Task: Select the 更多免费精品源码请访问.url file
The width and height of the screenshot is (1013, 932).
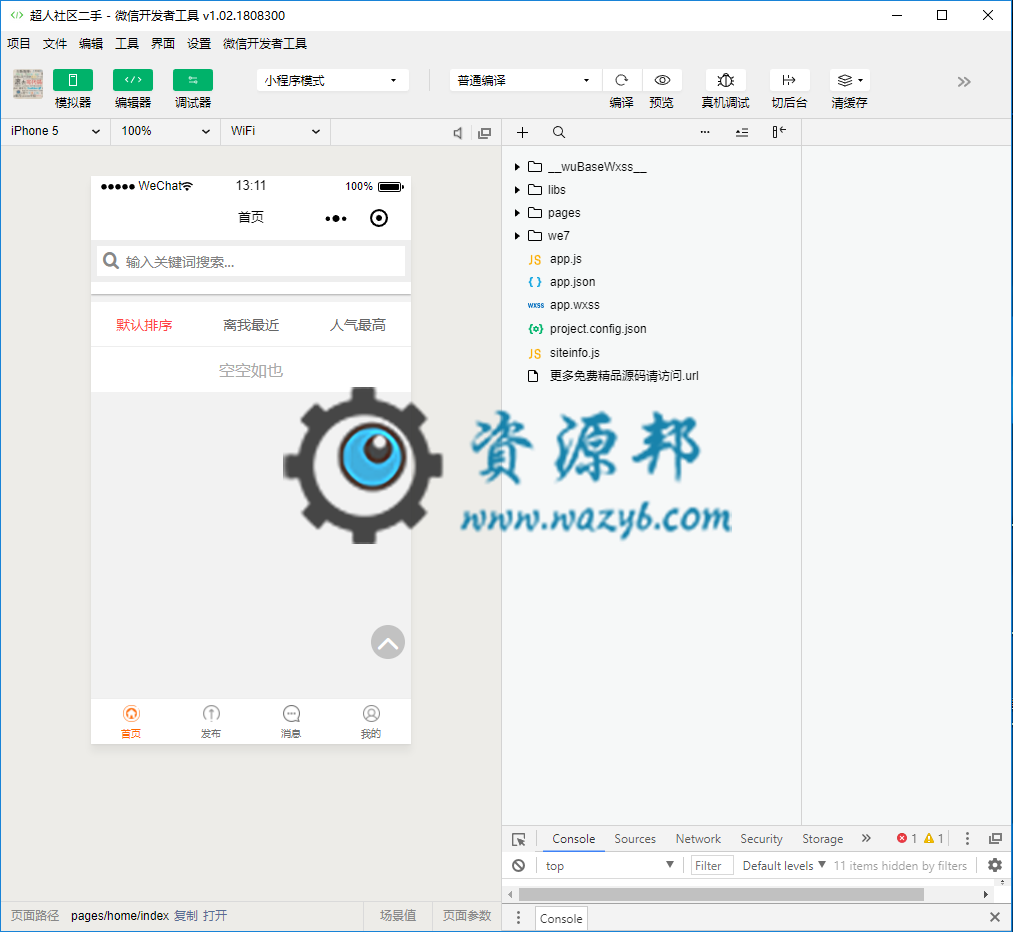Action: point(624,376)
